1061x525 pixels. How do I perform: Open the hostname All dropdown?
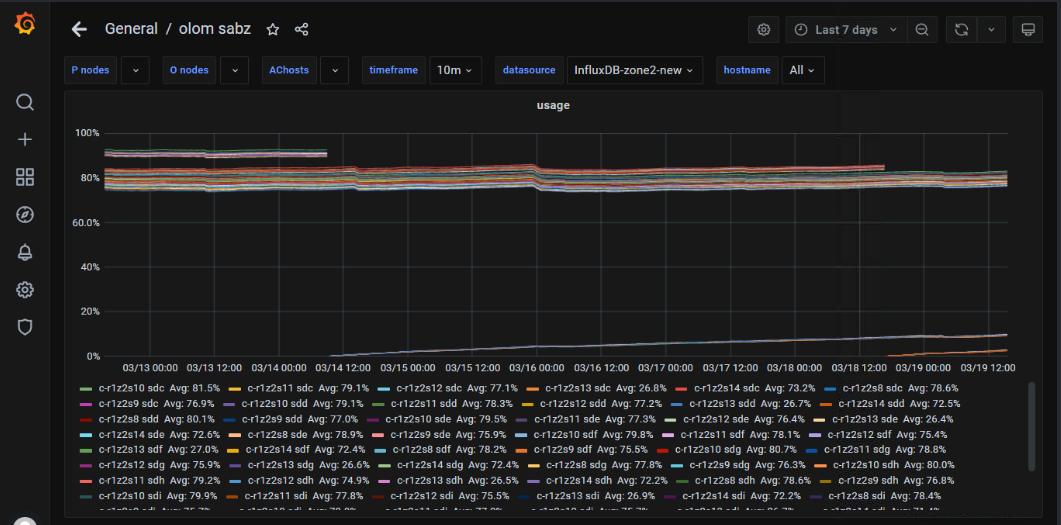(802, 70)
